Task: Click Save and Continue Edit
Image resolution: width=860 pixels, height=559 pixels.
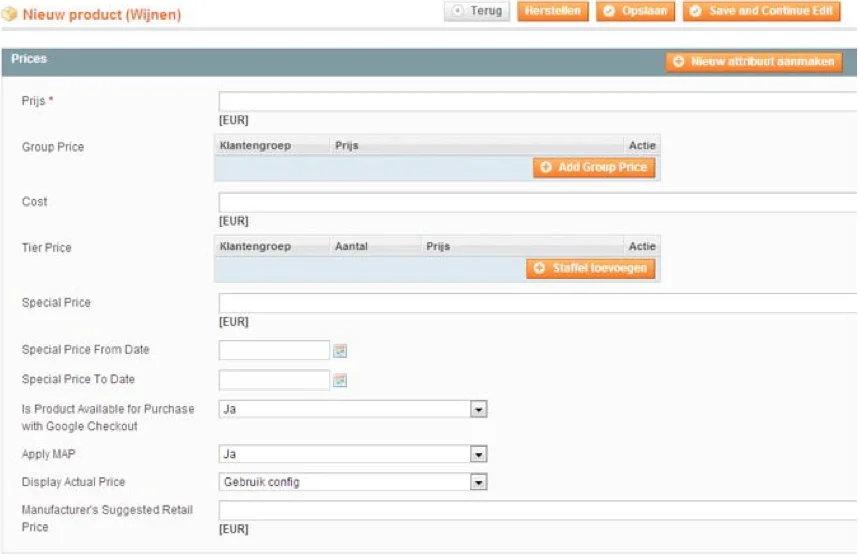Action: 762,11
